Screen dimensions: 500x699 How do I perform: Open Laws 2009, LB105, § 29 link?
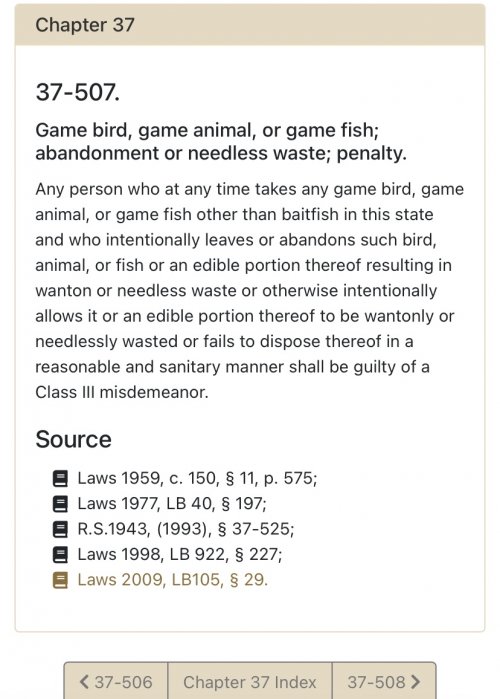172,580
